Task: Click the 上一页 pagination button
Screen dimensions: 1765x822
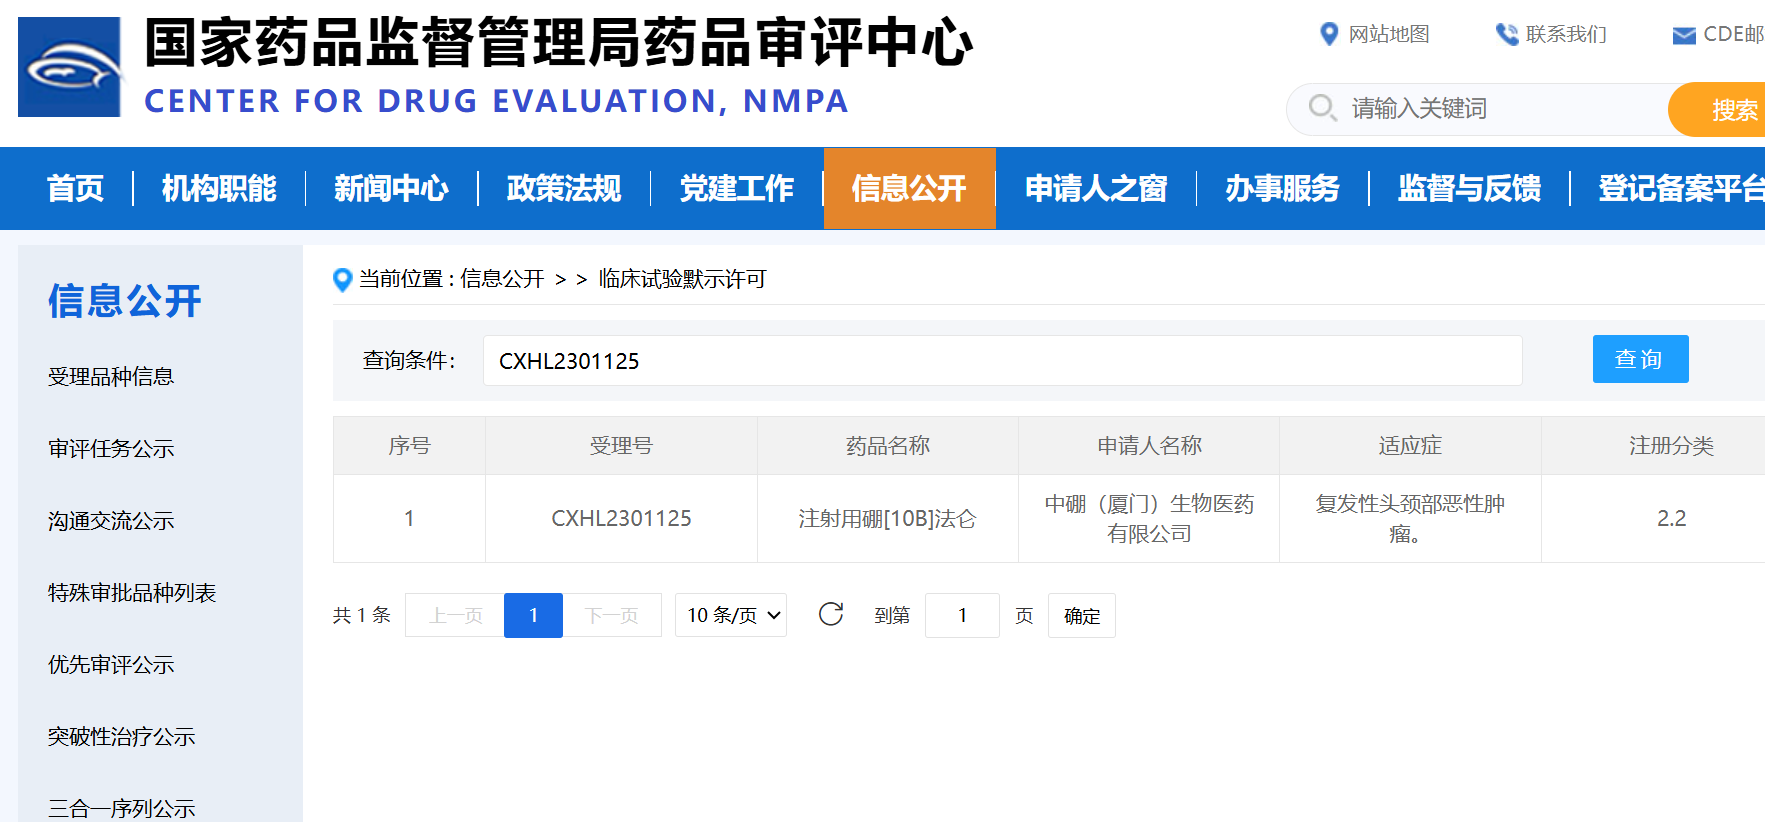Action: pyautogui.click(x=455, y=615)
